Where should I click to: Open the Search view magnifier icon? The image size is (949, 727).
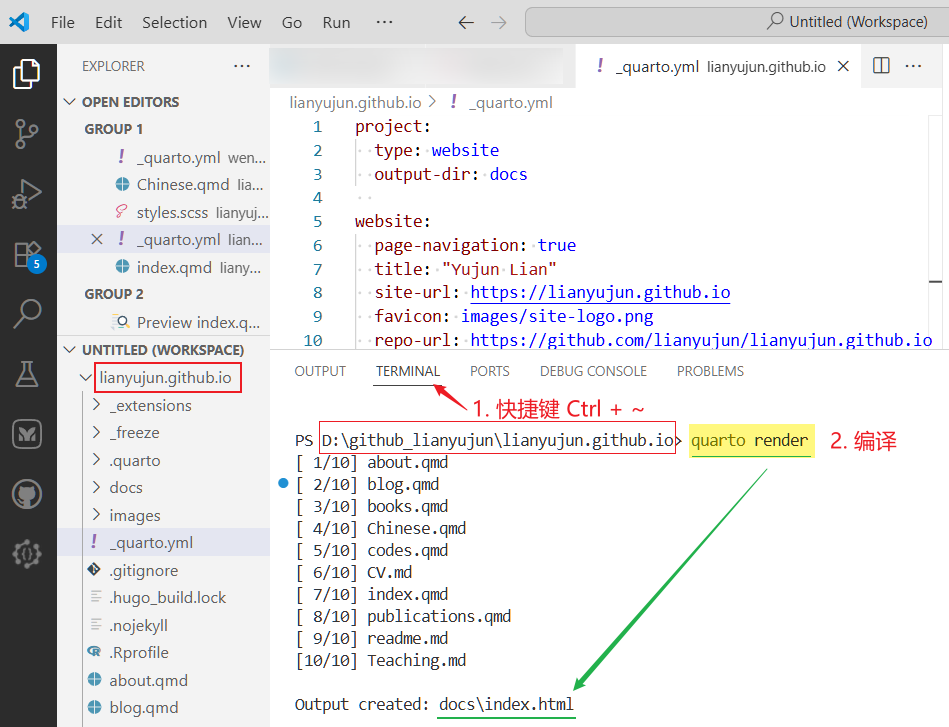click(x=27, y=314)
